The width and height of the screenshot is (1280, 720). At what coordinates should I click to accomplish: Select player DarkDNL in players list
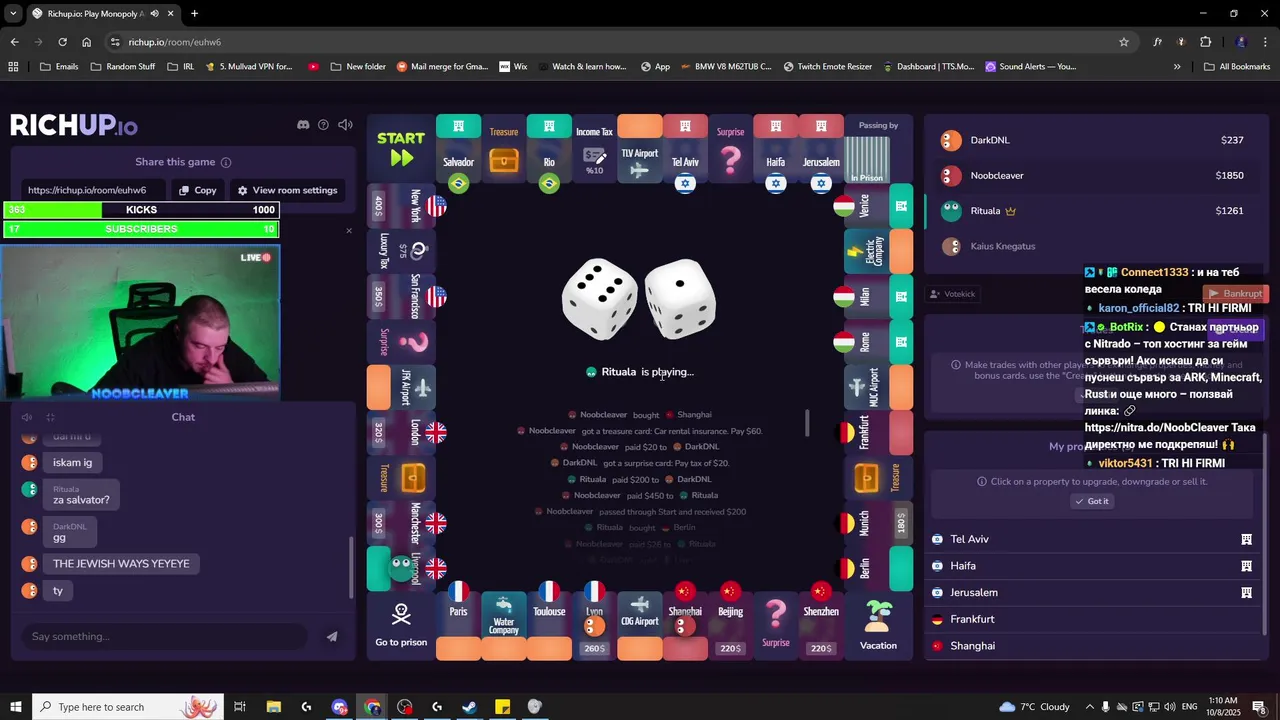coord(1094,140)
